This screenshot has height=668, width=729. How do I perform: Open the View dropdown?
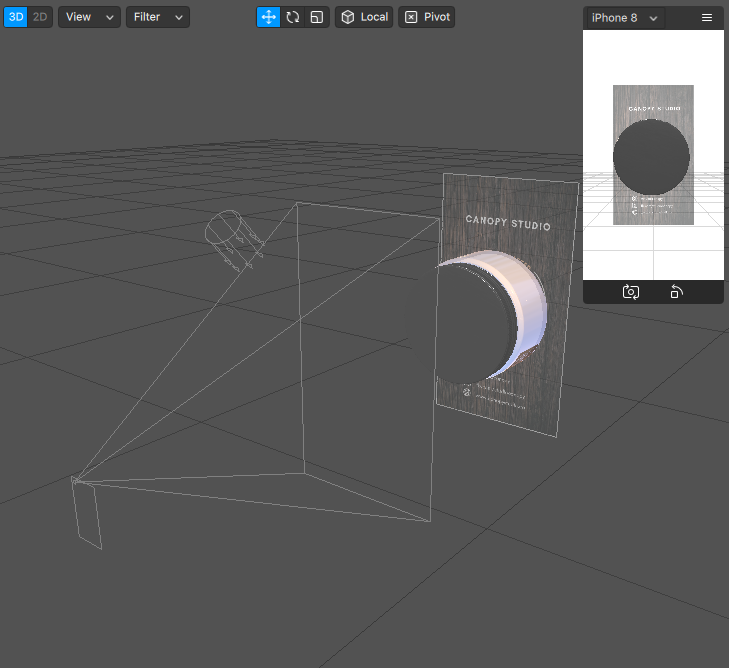tap(89, 17)
